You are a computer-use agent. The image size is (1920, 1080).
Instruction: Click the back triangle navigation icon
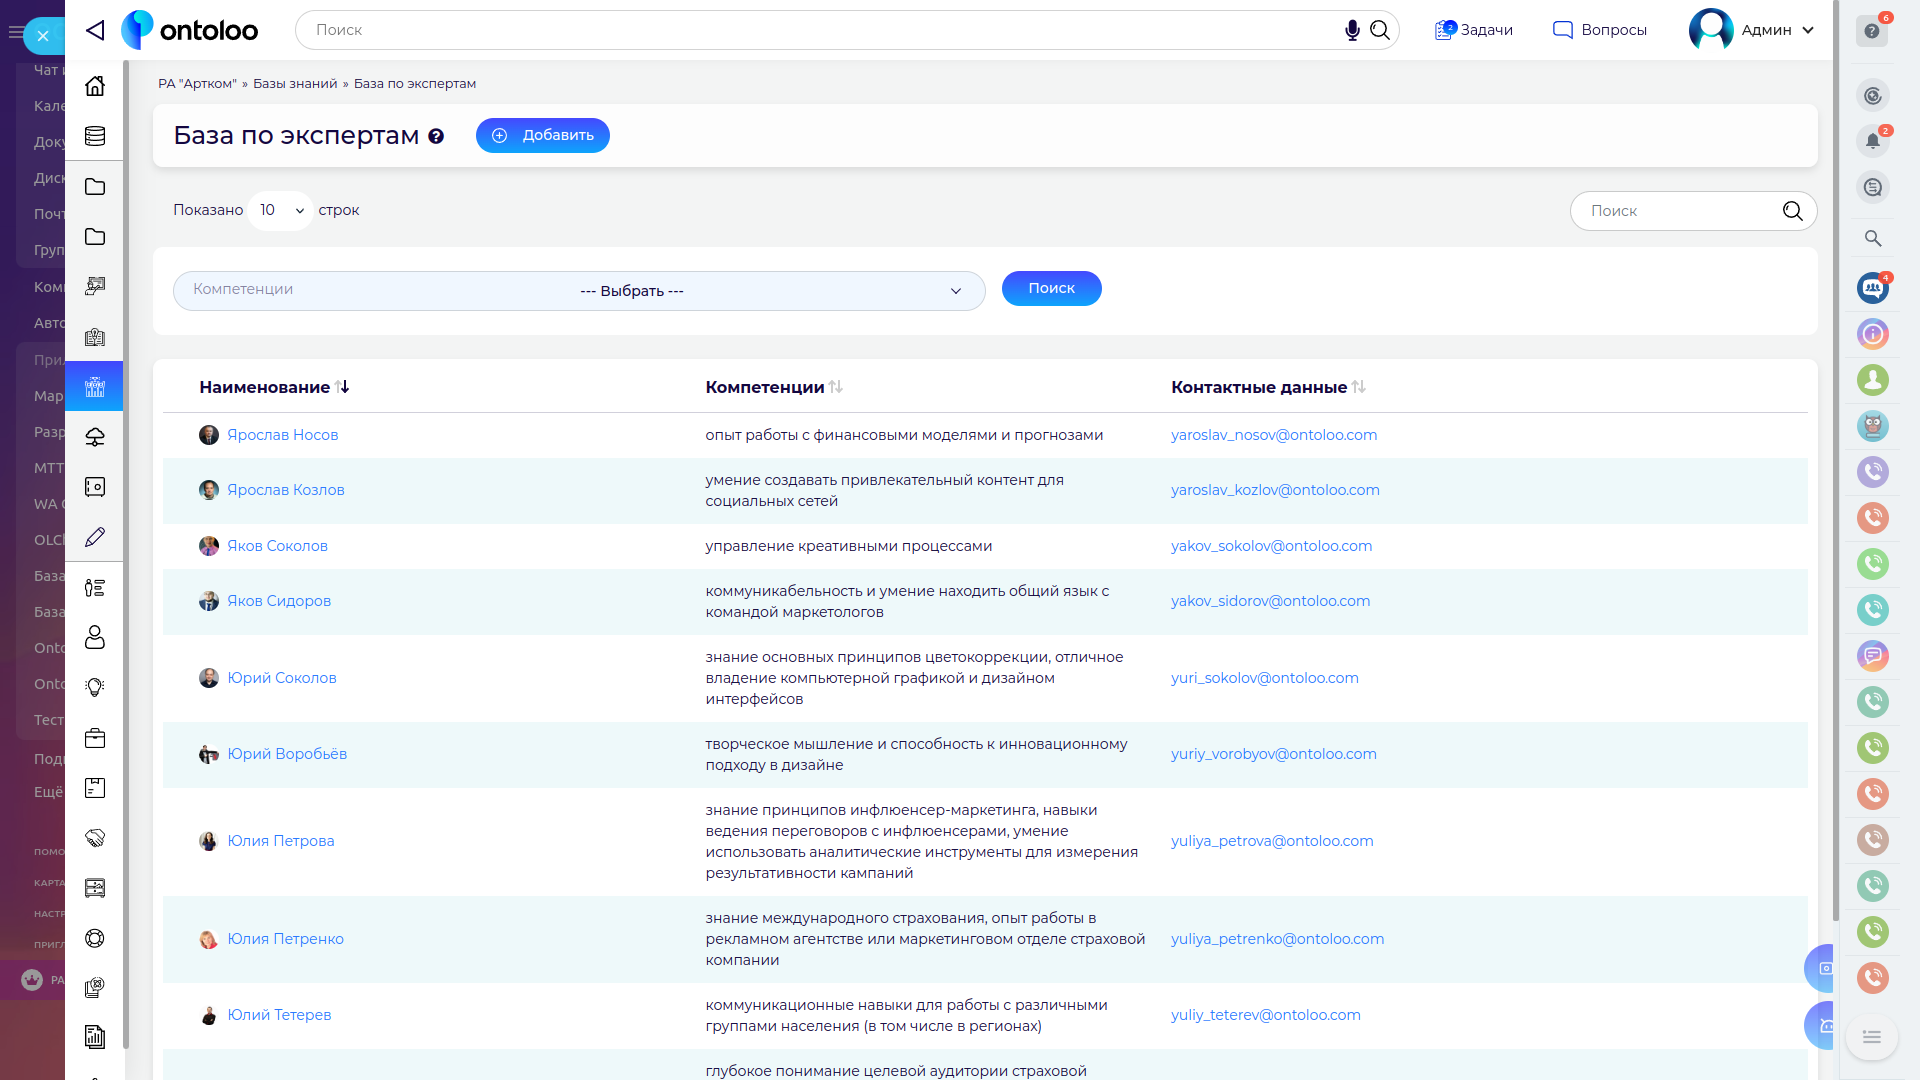pos(95,30)
